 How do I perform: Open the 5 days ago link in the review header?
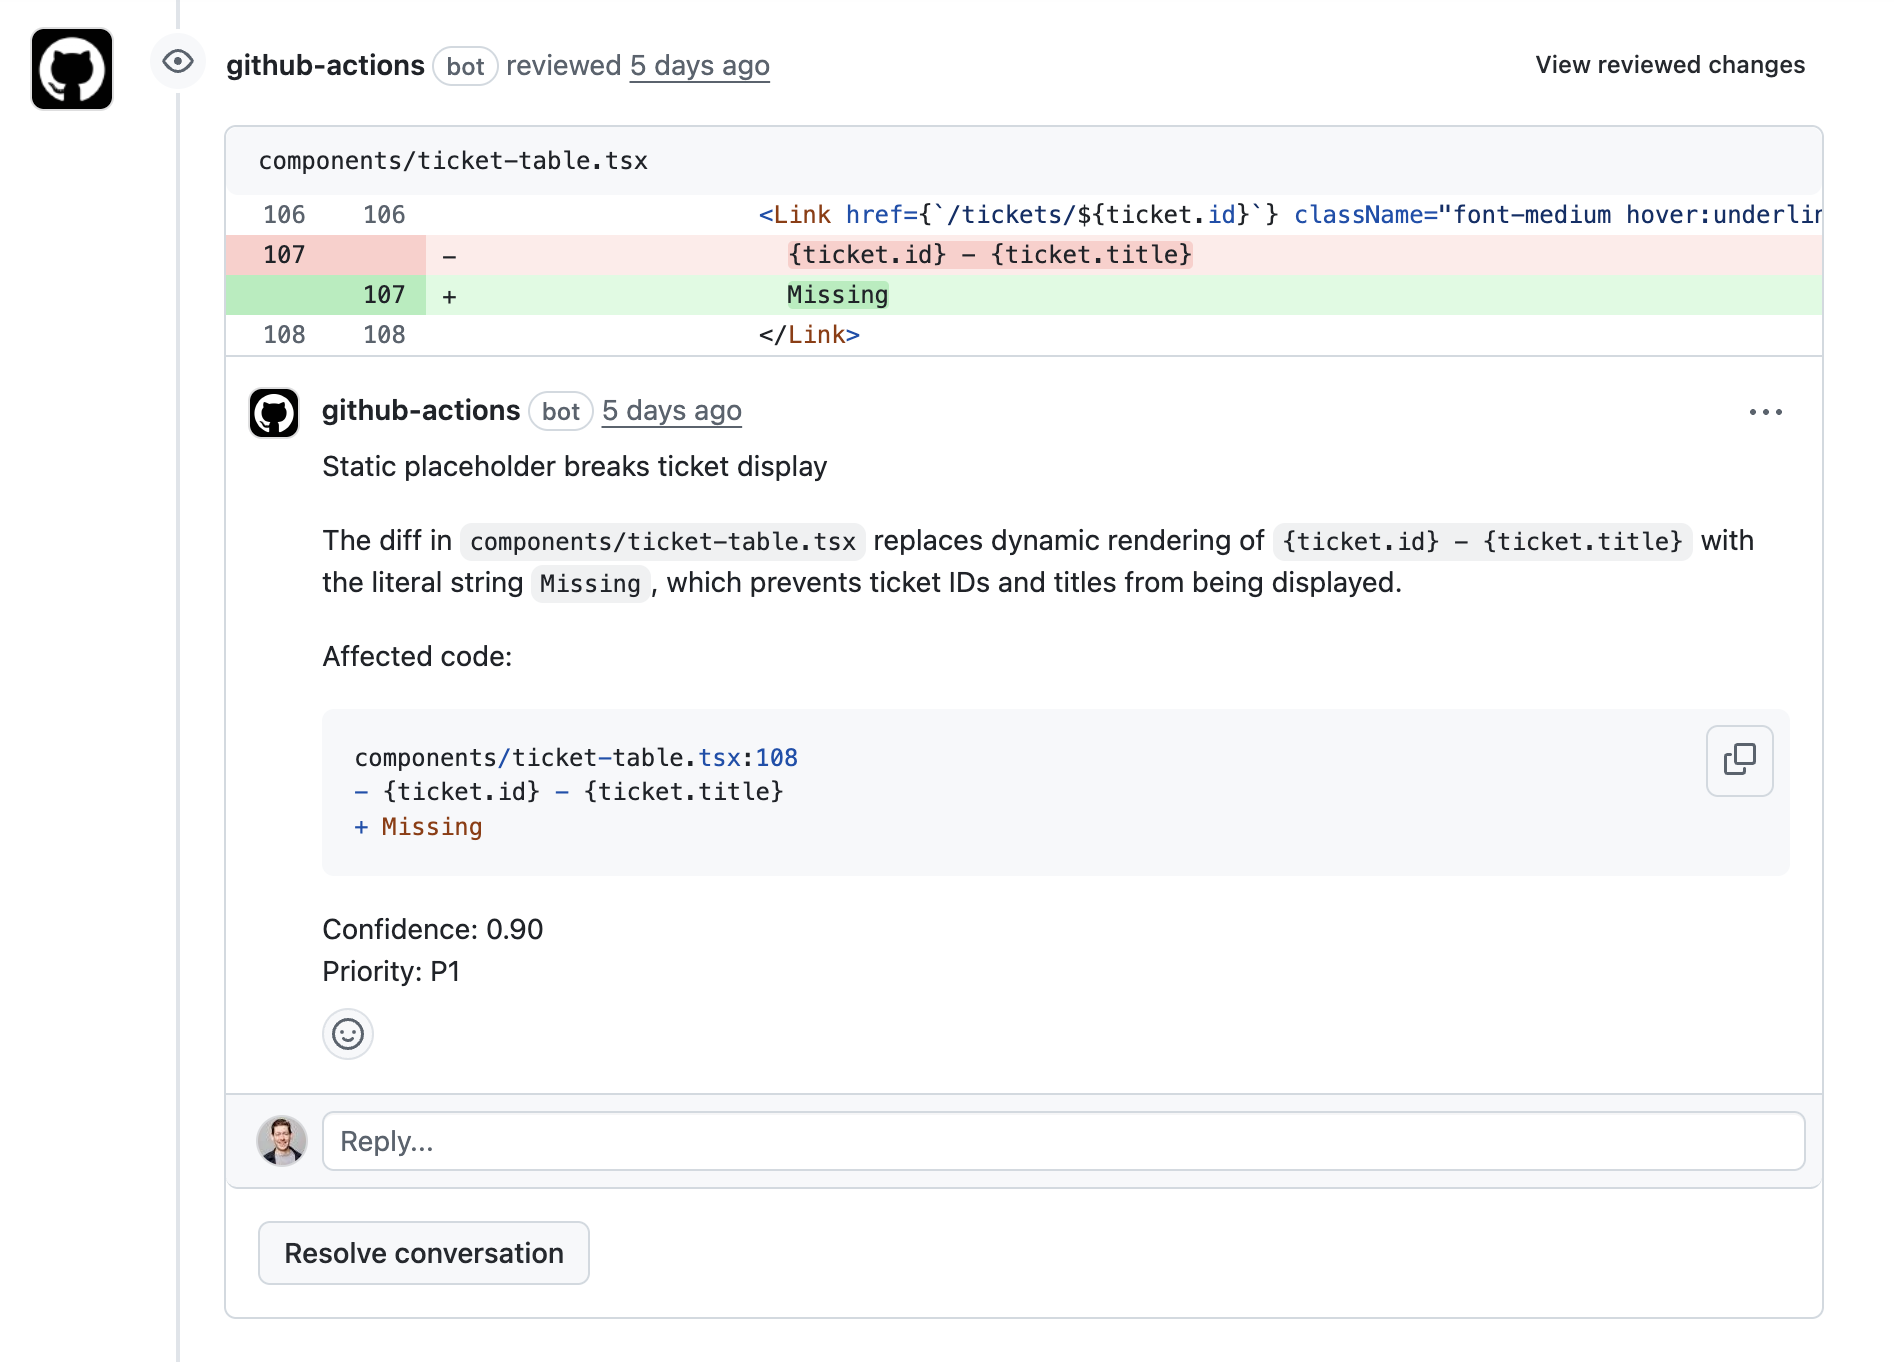point(699,65)
